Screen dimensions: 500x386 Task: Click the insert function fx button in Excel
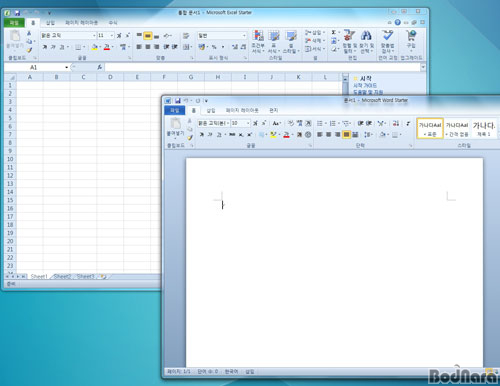click(x=99, y=67)
